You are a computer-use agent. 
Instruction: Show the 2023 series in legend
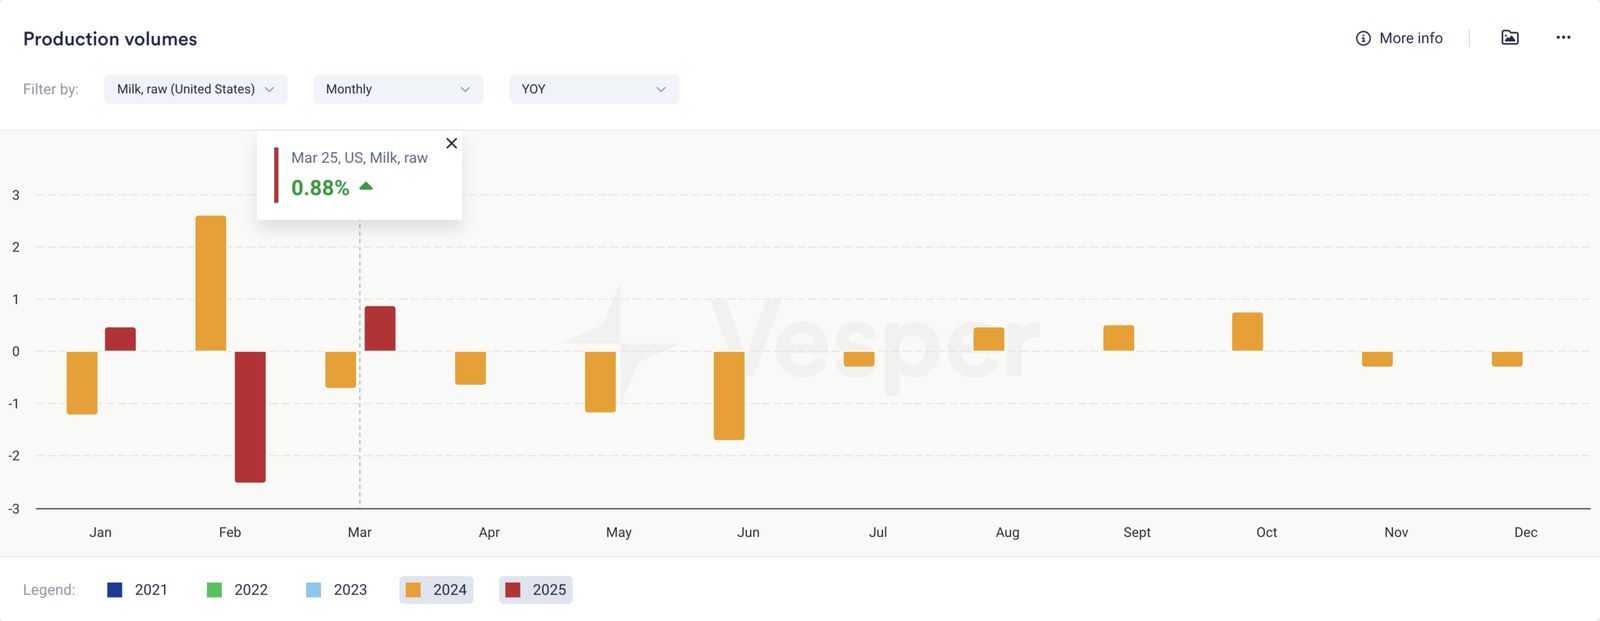pyautogui.click(x=337, y=590)
